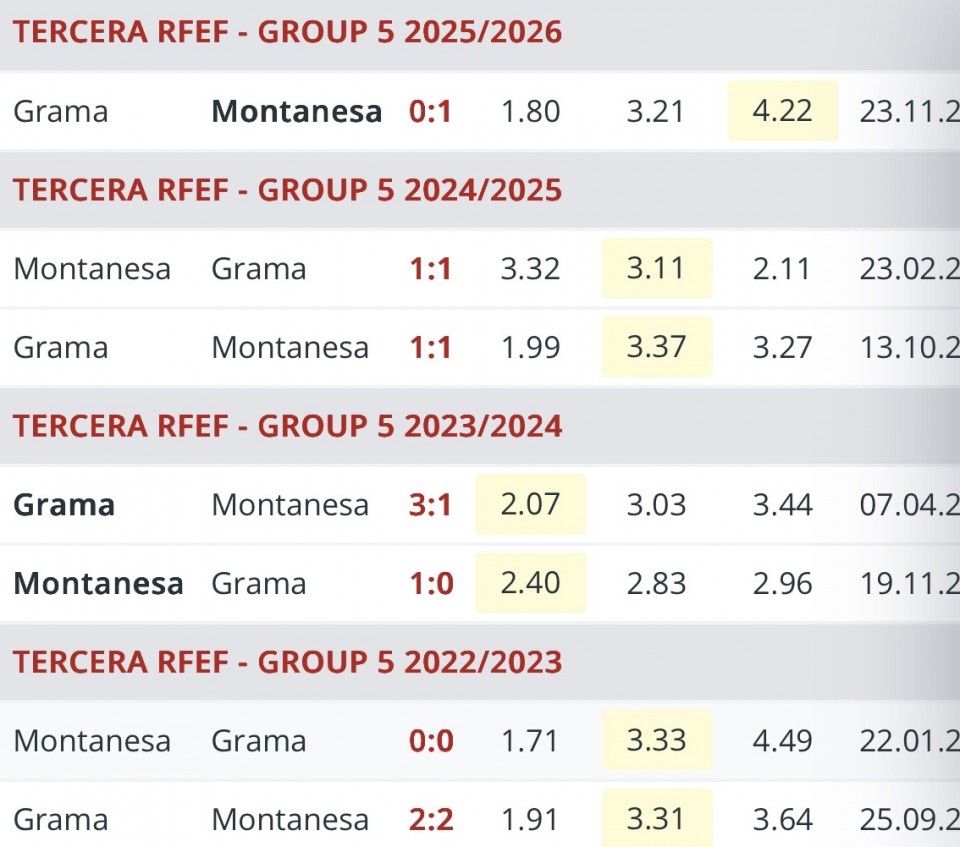Open the 2:2 match result
Screen dimensions: 960x847
[x=431, y=820]
